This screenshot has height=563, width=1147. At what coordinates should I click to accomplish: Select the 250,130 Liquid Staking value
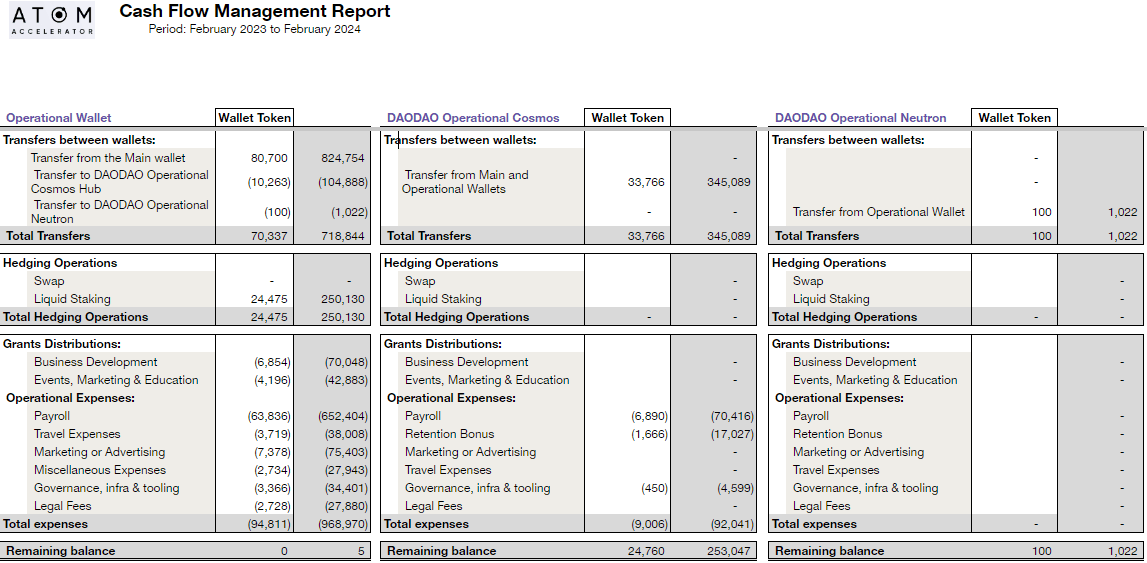345,299
